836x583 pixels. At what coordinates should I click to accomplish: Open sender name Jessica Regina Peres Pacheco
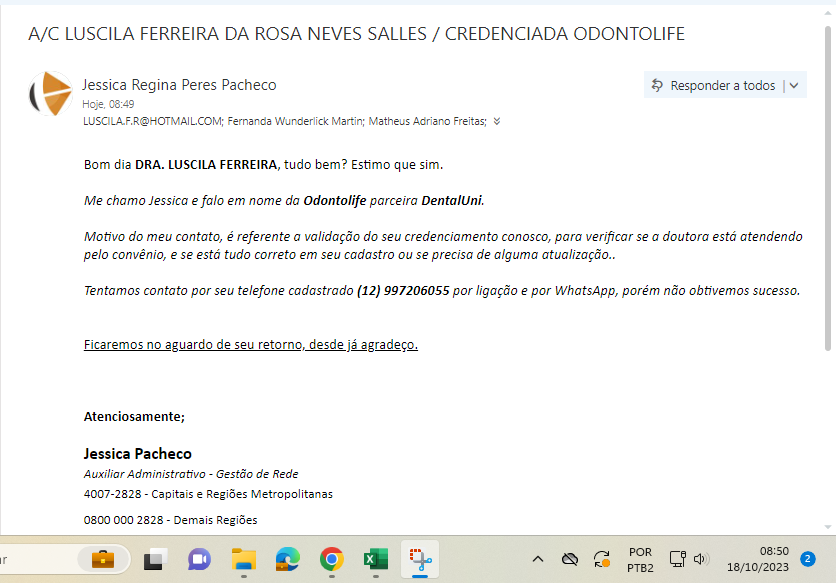click(179, 85)
